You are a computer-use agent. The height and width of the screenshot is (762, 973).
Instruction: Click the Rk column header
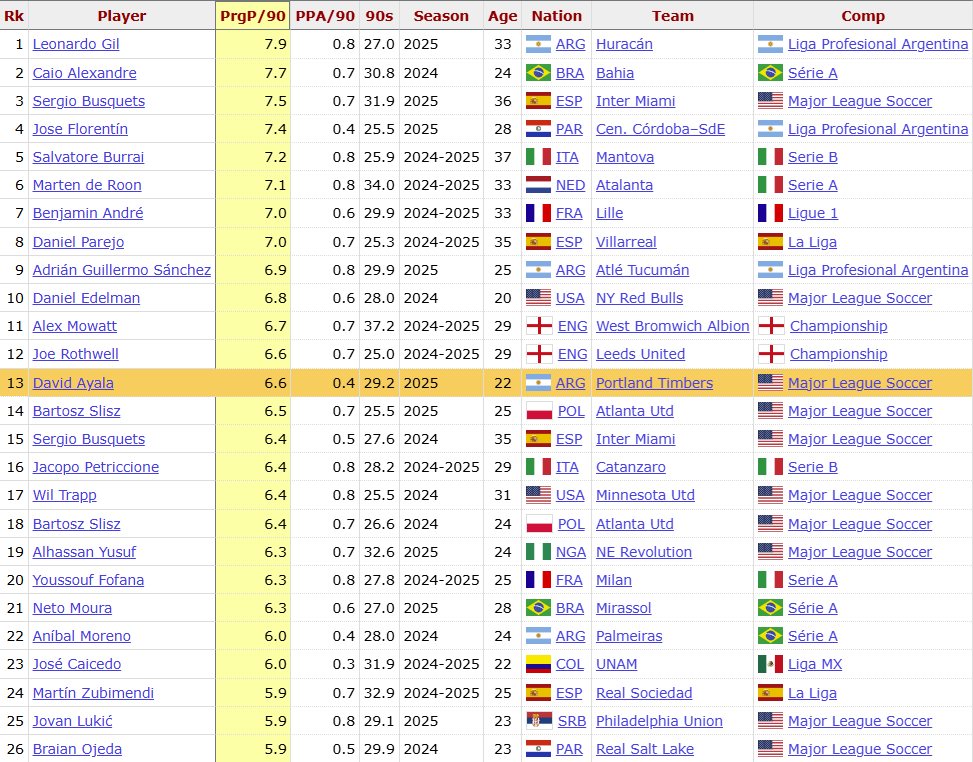click(x=14, y=16)
